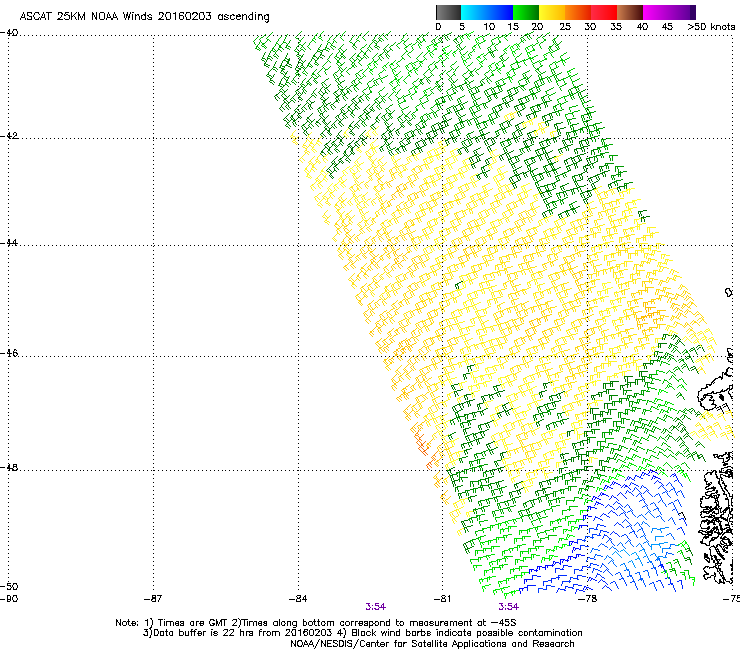Image resolution: width=740 pixels, height=650 pixels.
Task: Select the '15' color bar legend label
Action: [x=513, y=27]
